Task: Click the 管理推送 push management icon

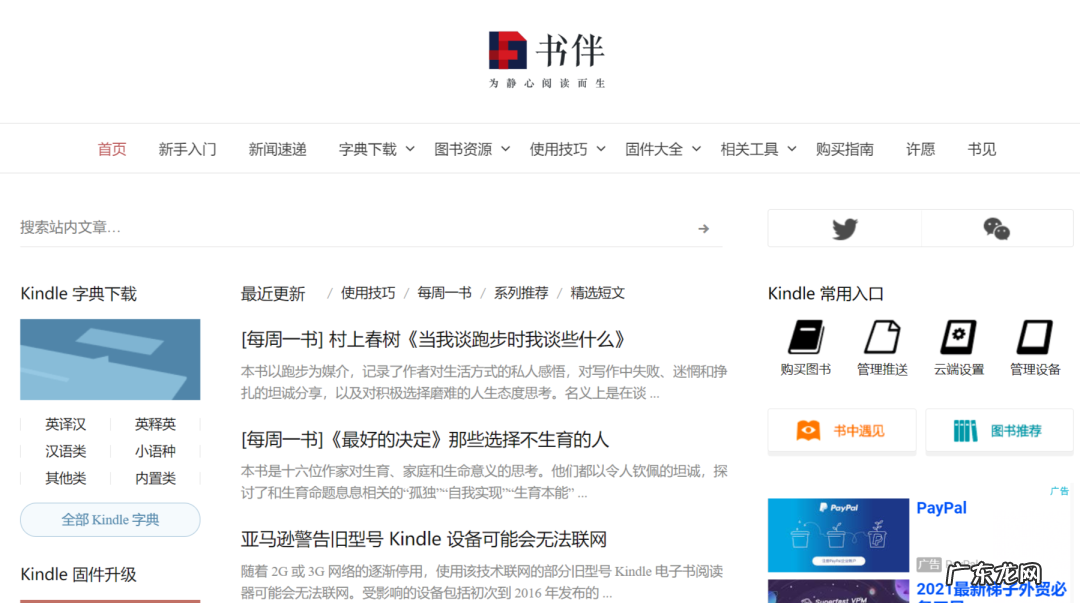Action: click(x=881, y=340)
